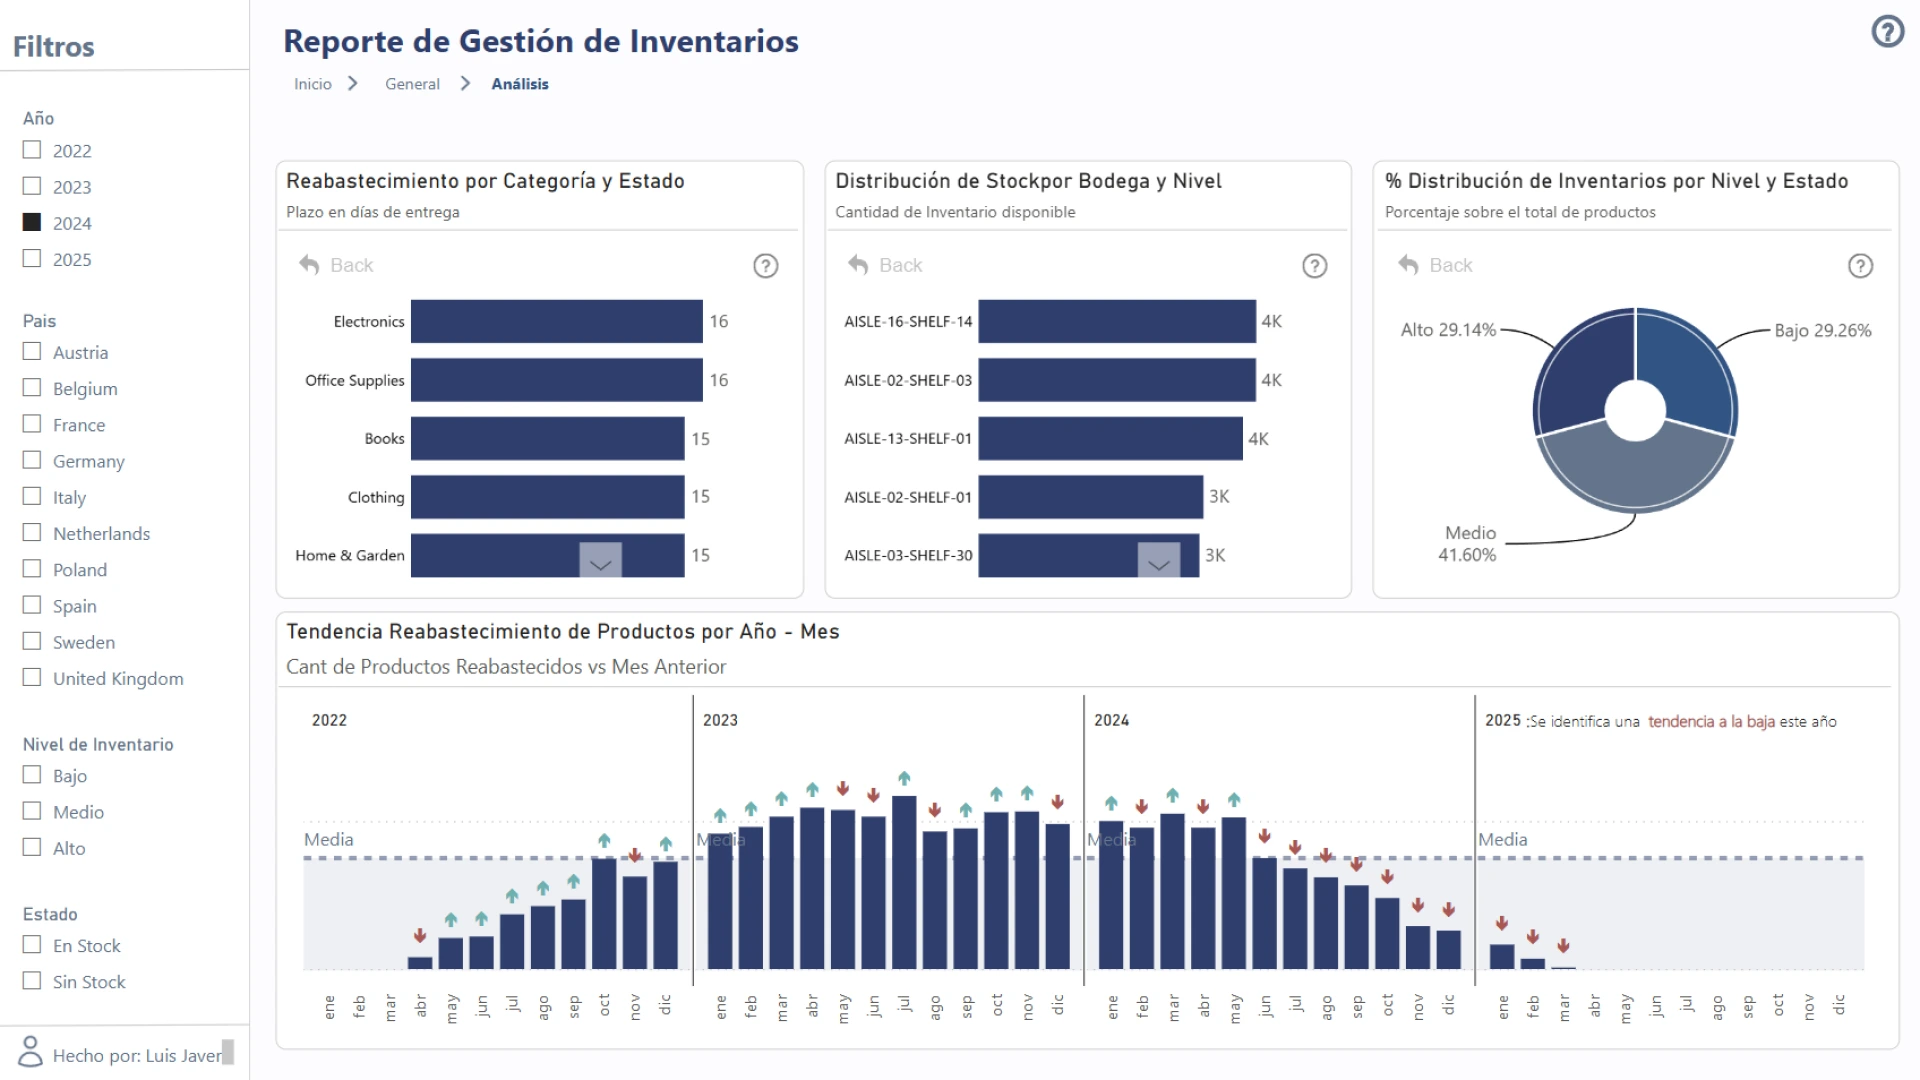Click the Electronics bar in category chart
The image size is (1920, 1080).
point(556,321)
